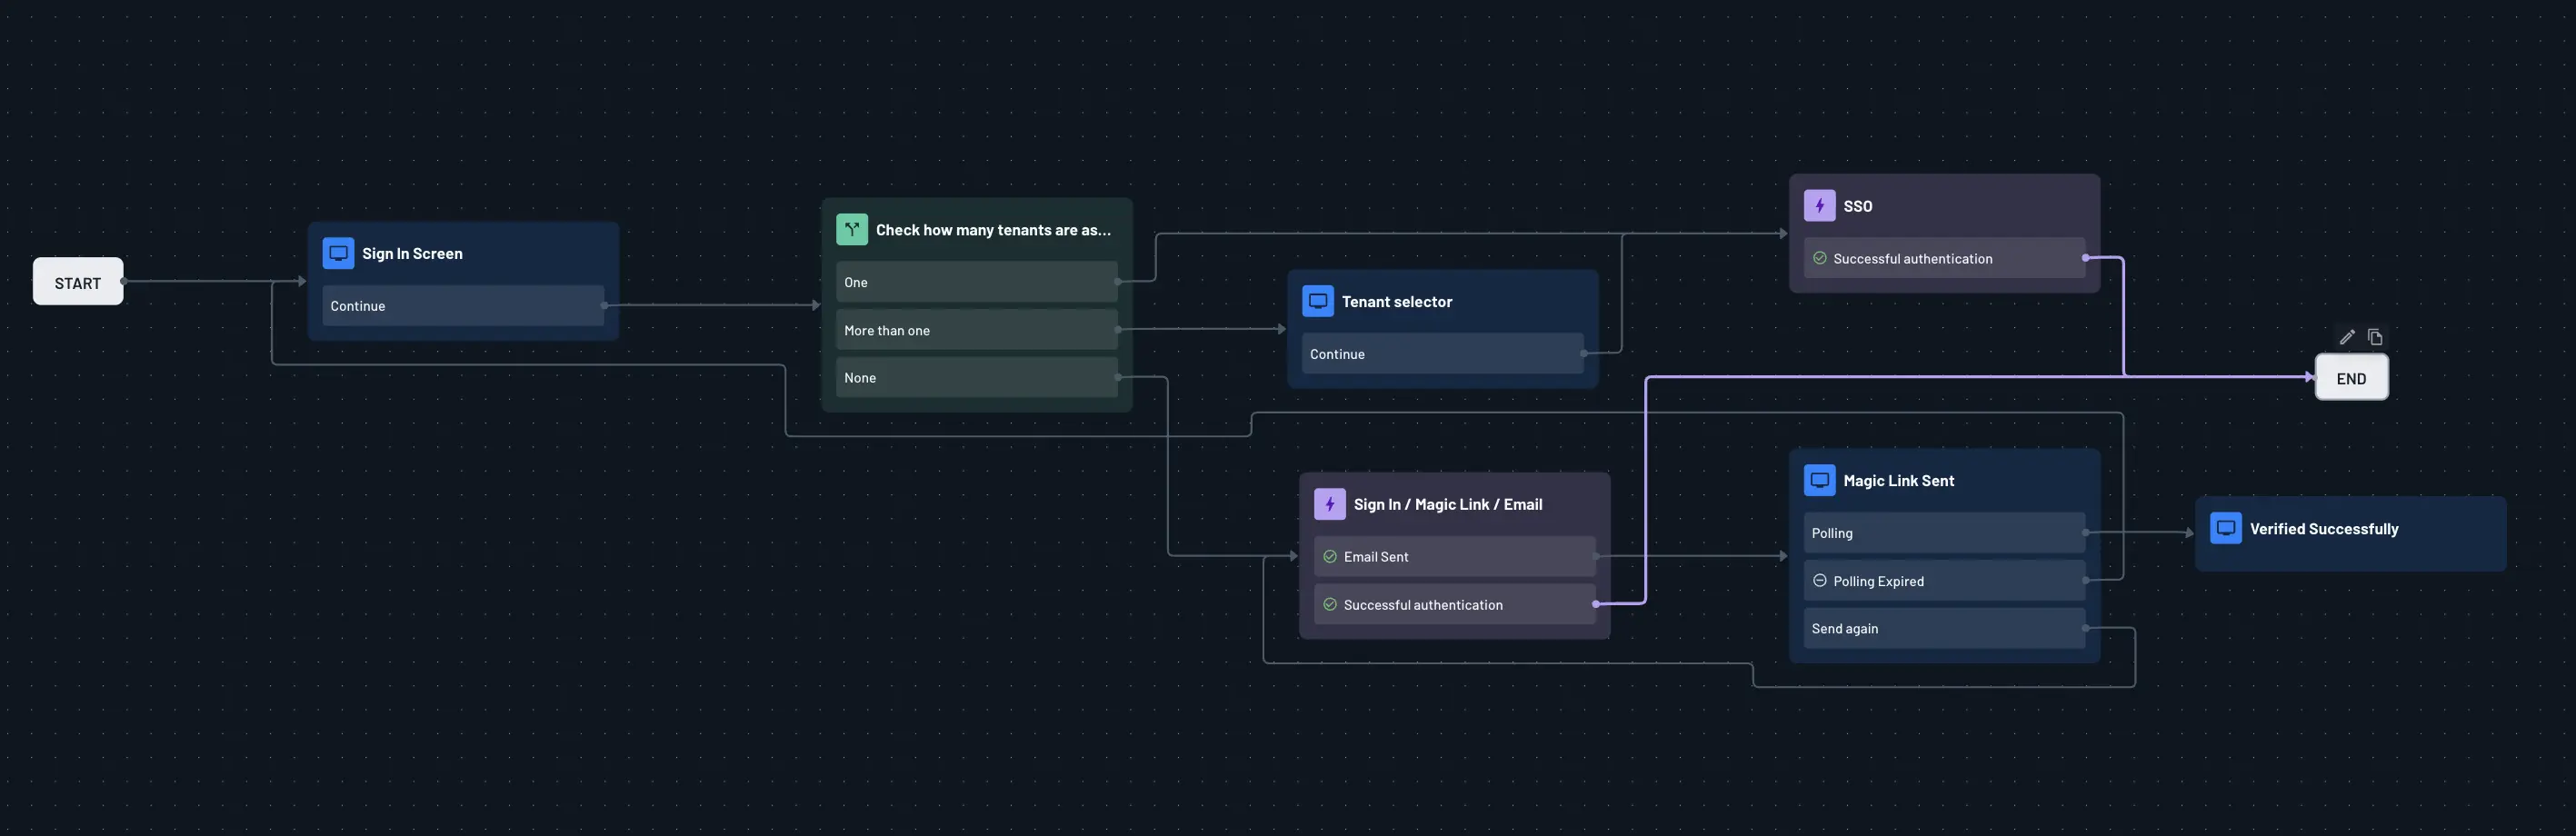Select the monitor icon on the Tenant selector node
Image resolution: width=2576 pixels, height=836 pixels.
1317,300
